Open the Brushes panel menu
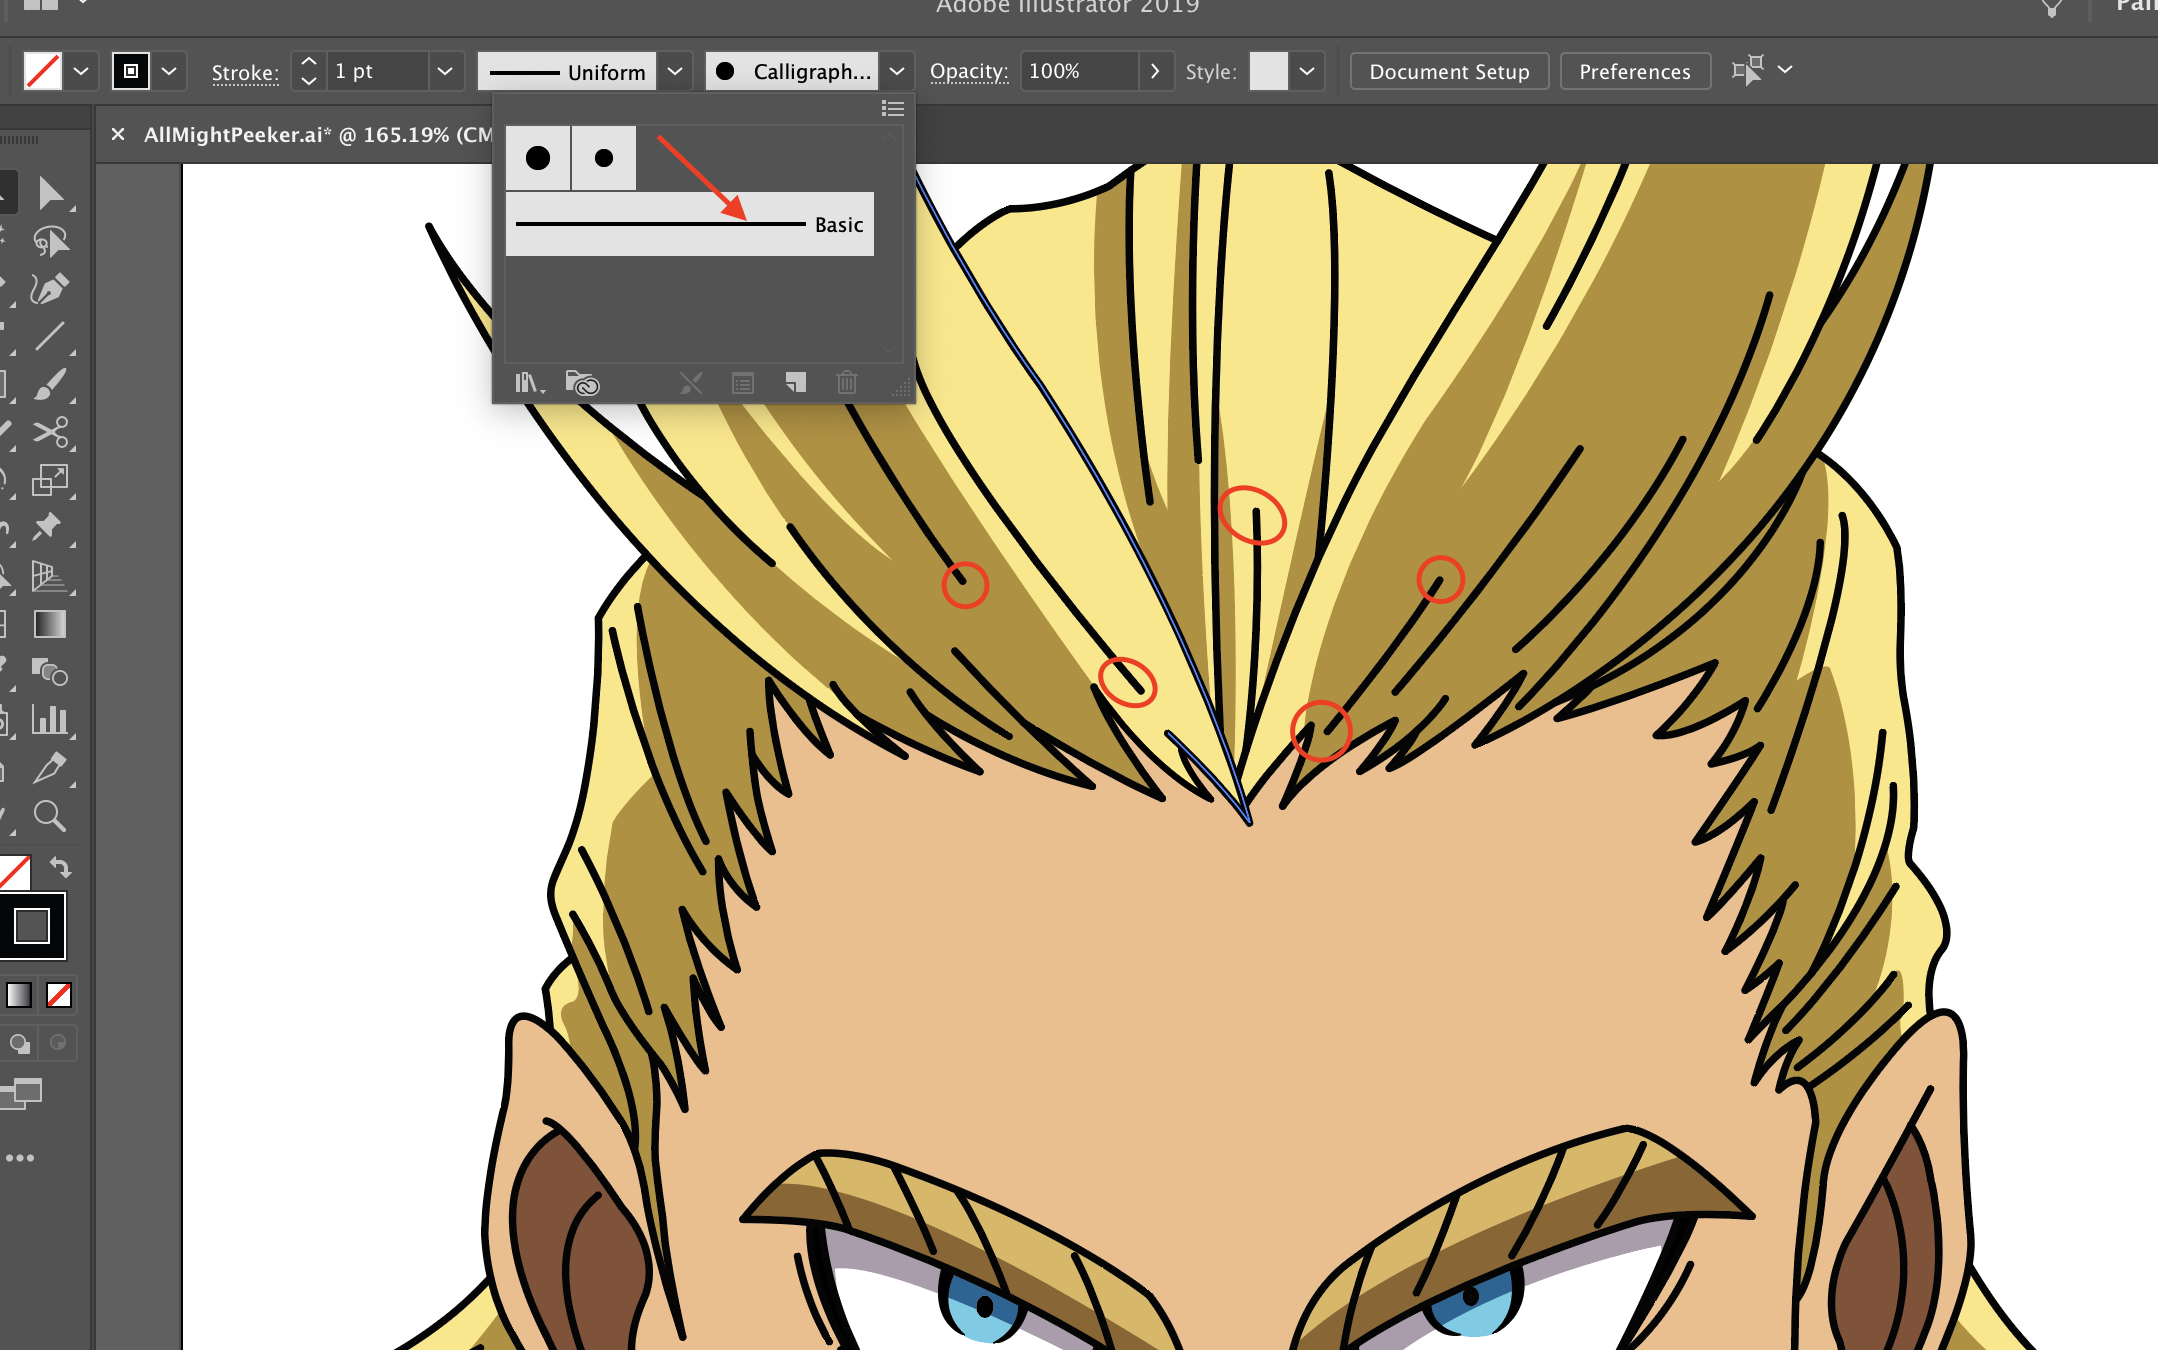 point(893,109)
